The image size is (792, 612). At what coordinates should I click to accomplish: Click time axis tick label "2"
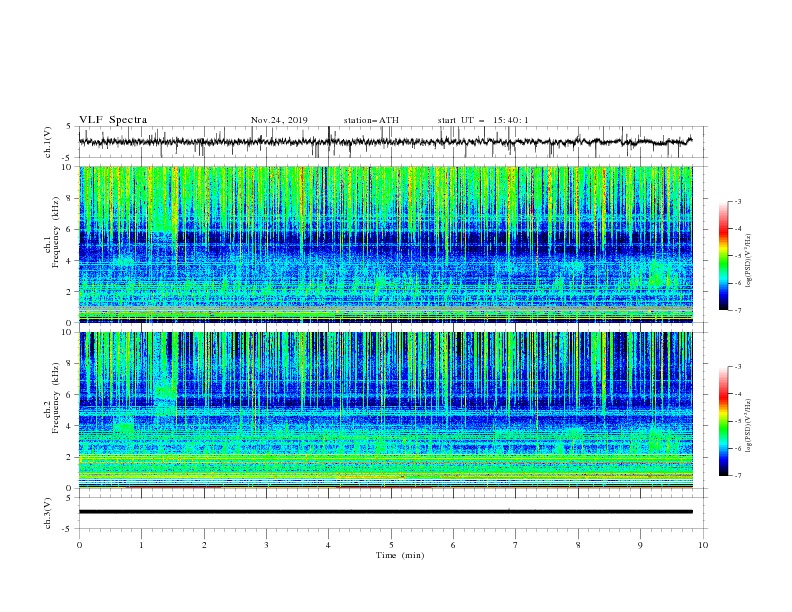click(x=204, y=545)
